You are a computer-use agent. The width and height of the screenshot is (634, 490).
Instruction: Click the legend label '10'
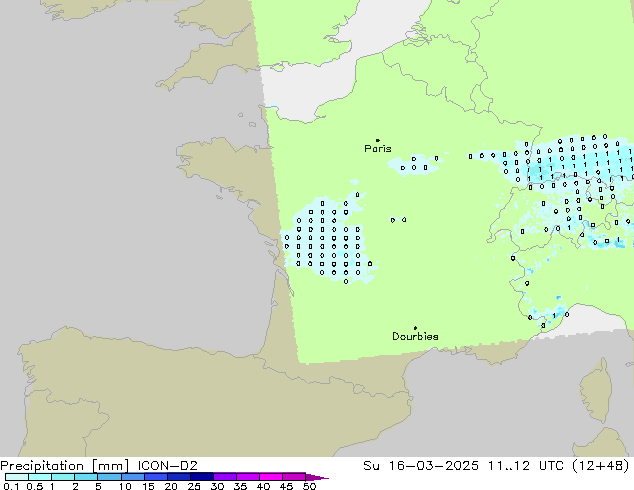tap(125, 486)
